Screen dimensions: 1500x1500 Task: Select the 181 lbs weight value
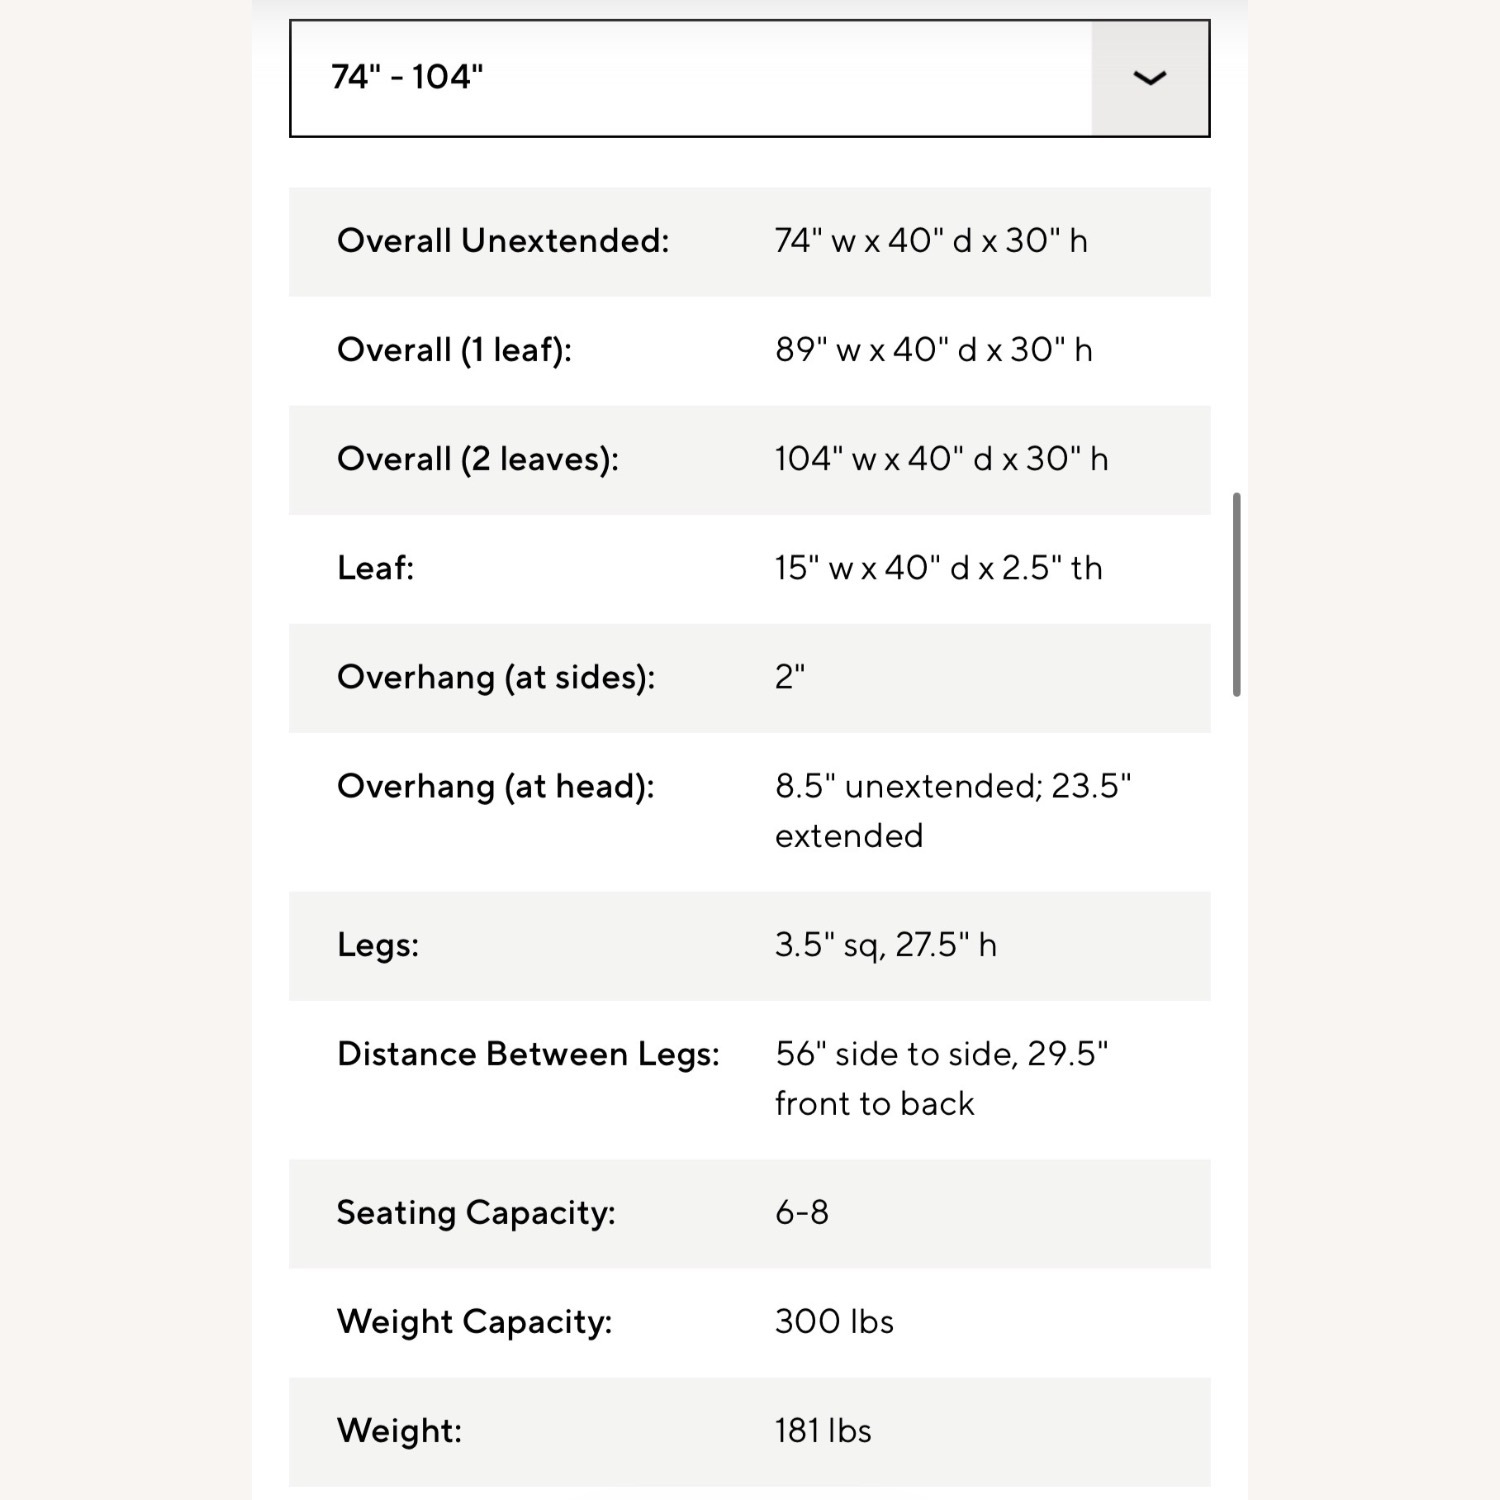point(823,1431)
